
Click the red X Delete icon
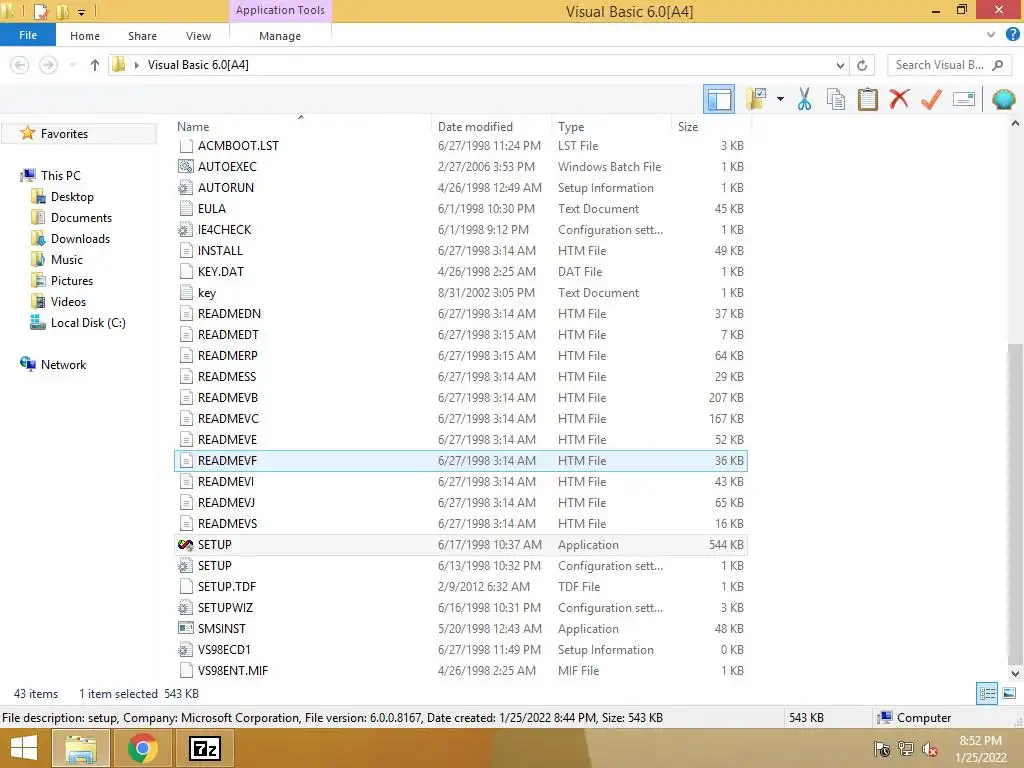pyautogui.click(x=899, y=99)
